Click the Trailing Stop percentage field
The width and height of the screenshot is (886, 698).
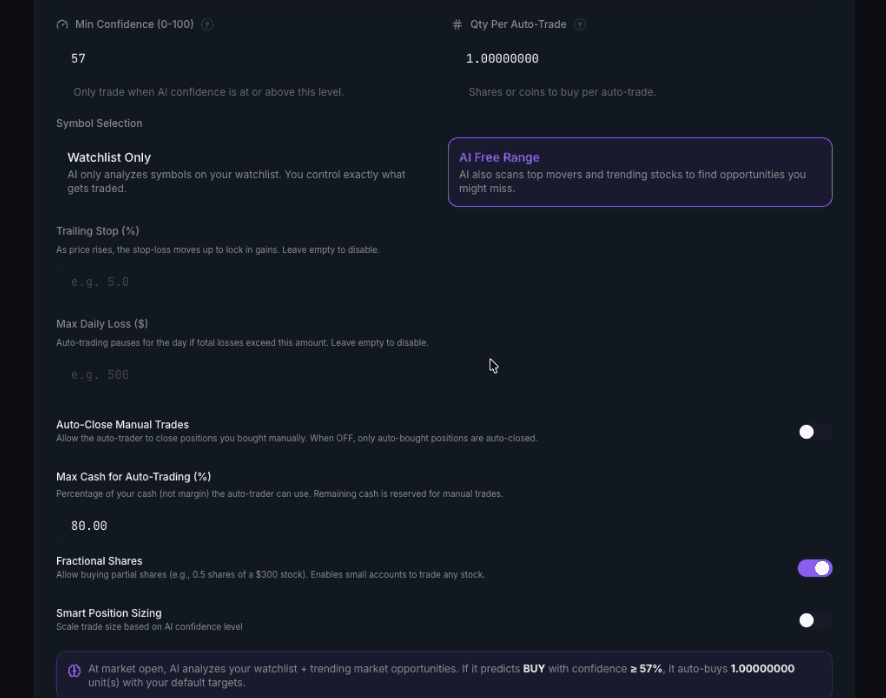125,281
